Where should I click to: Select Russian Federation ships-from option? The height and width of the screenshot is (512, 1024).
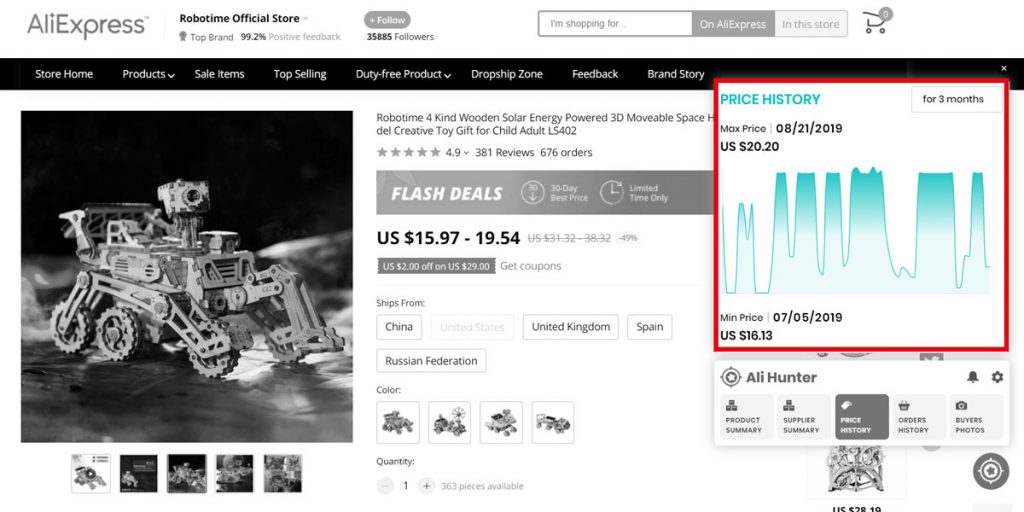pyautogui.click(x=431, y=361)
